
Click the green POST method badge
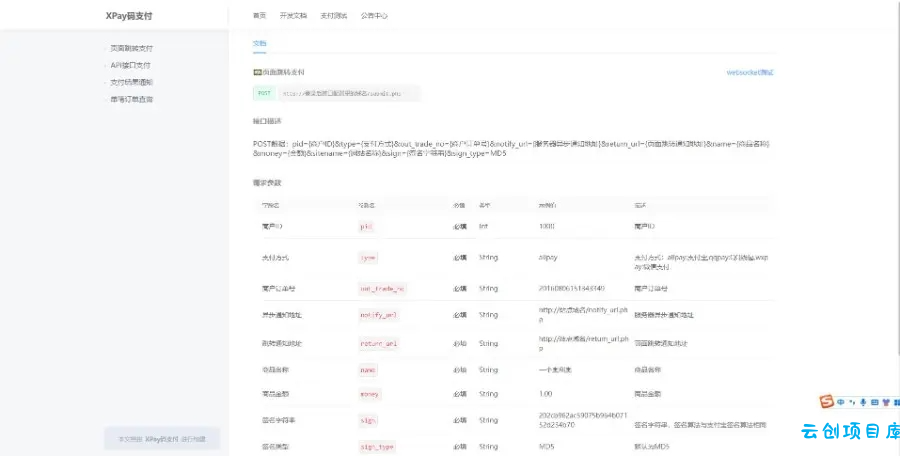pos(264,93)
